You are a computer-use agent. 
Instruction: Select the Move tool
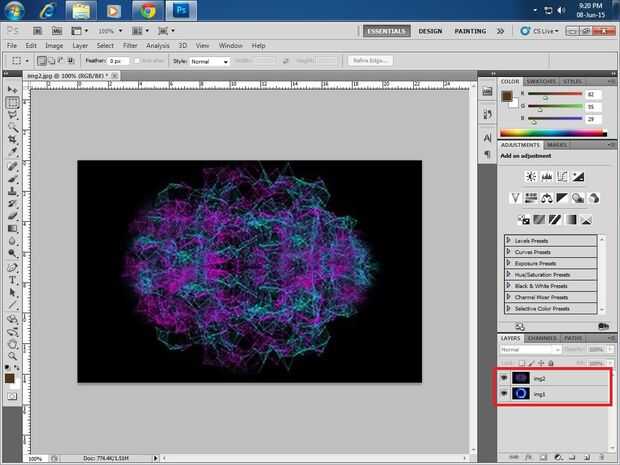12,90
